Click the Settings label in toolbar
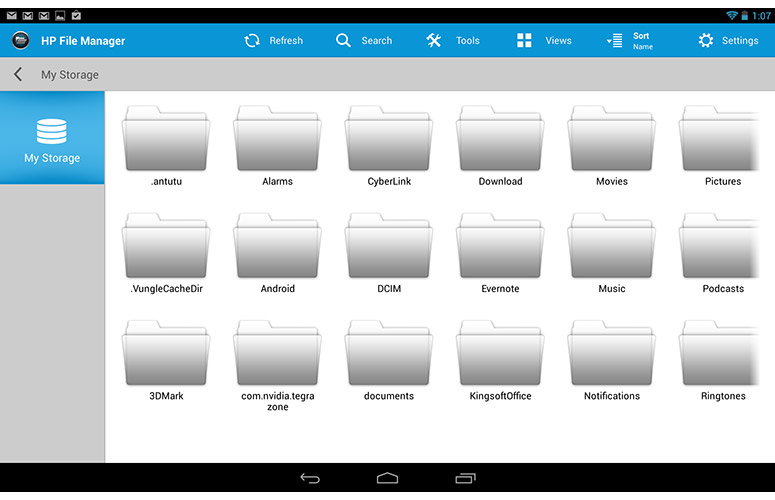The image size is (775, 500). pos(740,41)
